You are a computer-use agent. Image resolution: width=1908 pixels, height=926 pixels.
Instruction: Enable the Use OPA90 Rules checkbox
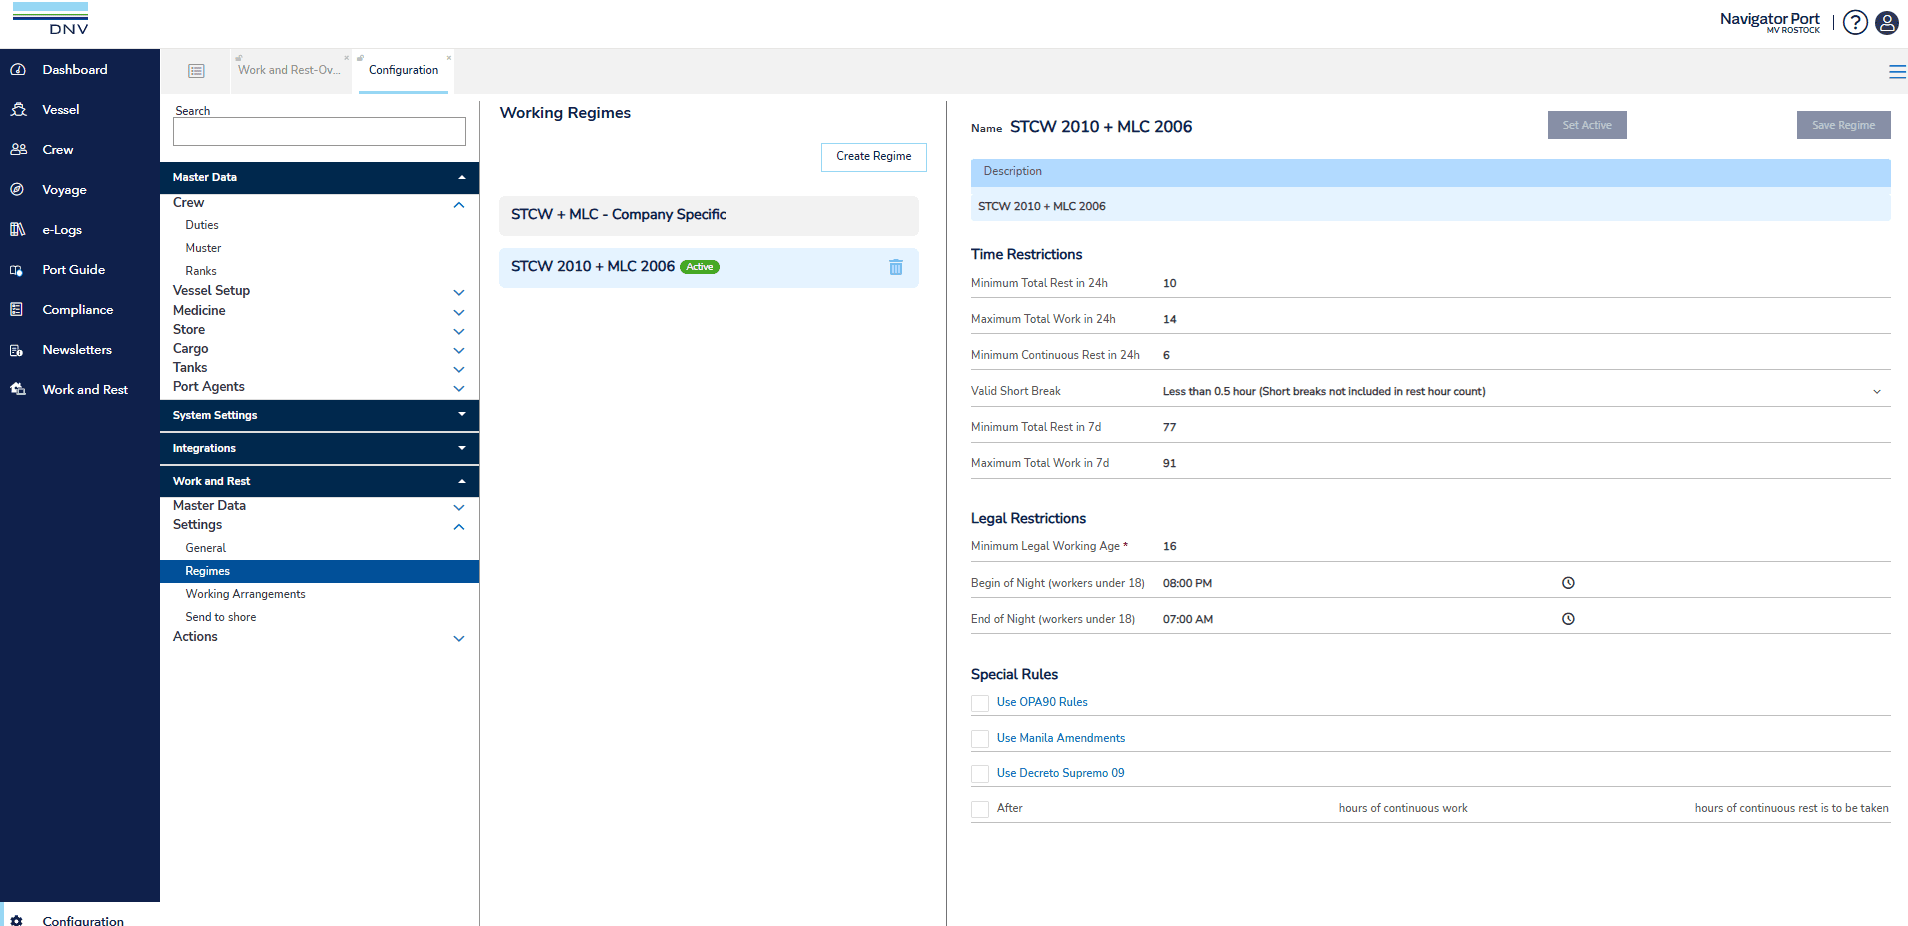coord(980,703)
